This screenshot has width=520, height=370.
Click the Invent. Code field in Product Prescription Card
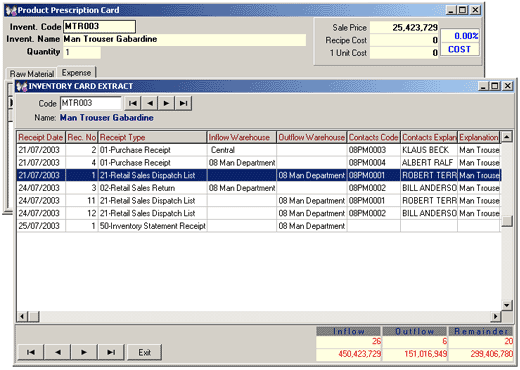99,26
